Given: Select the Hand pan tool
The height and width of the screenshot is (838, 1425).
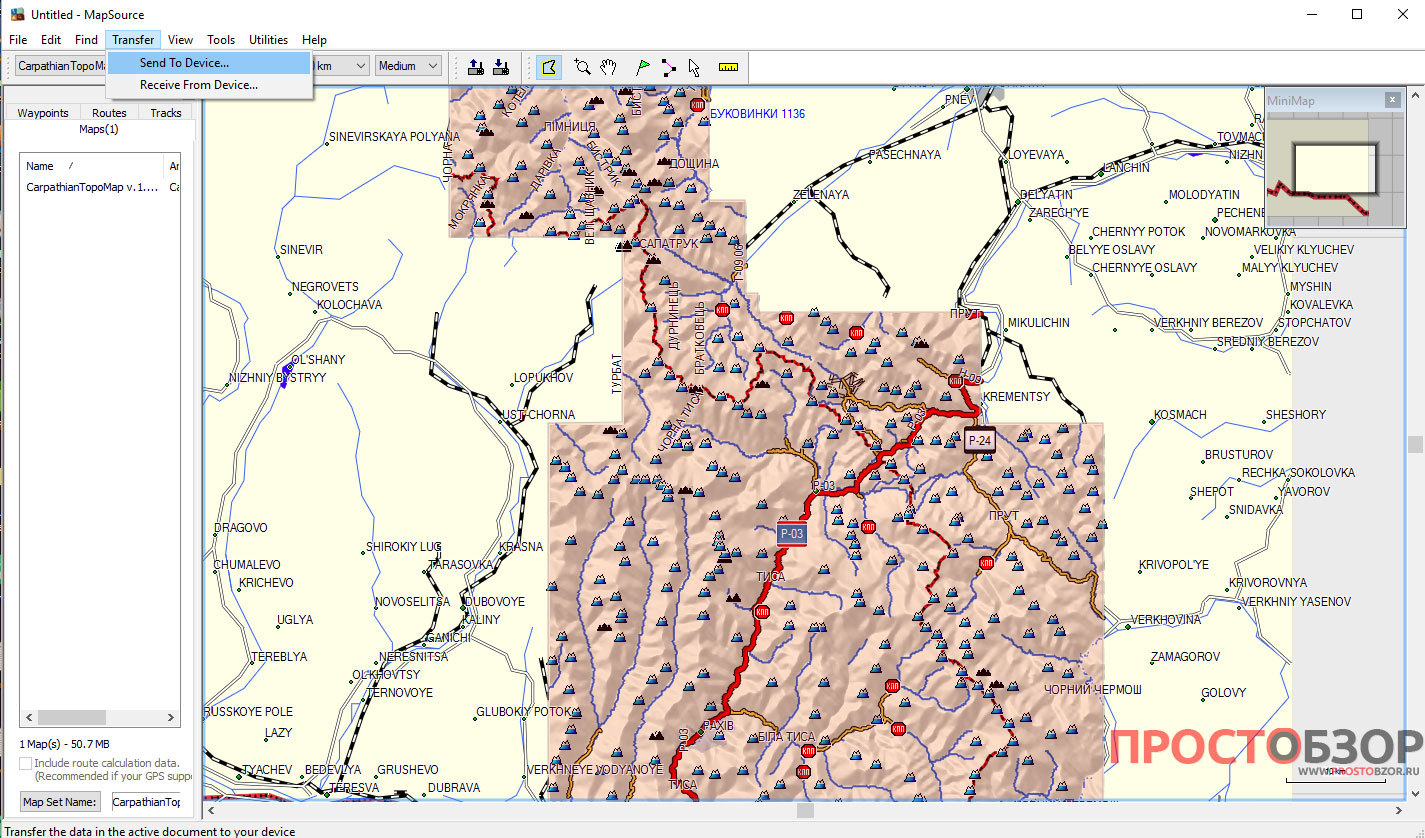Looking at the screenshot, I should pyautogui.click(x=608, y=67).
